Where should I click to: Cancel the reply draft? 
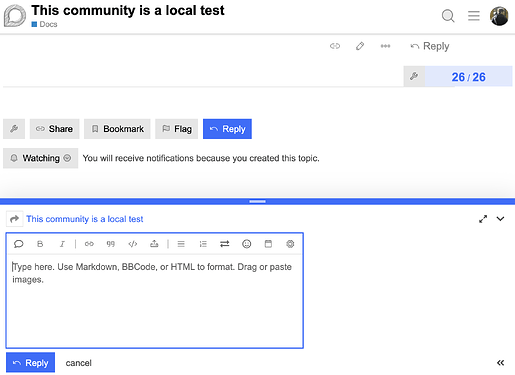78,363
